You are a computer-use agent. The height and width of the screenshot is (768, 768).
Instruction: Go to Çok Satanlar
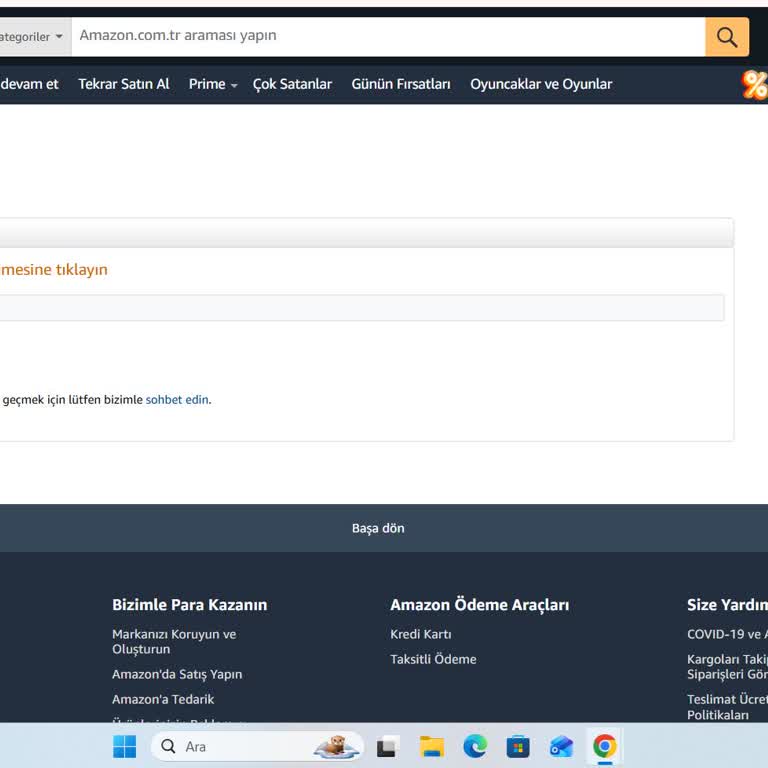click(x=292, y=84)
